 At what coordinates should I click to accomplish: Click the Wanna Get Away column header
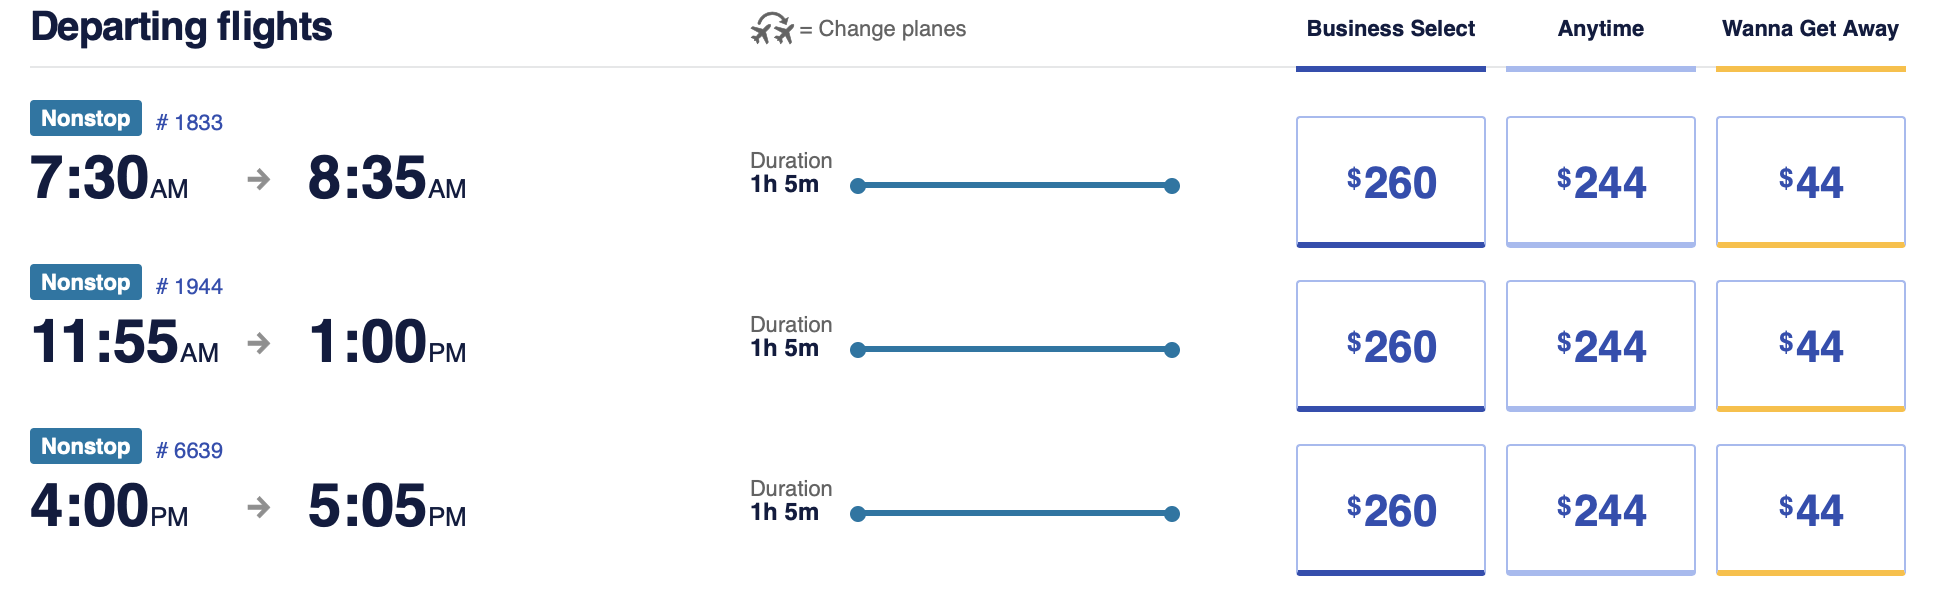(x=1811, y=29)
